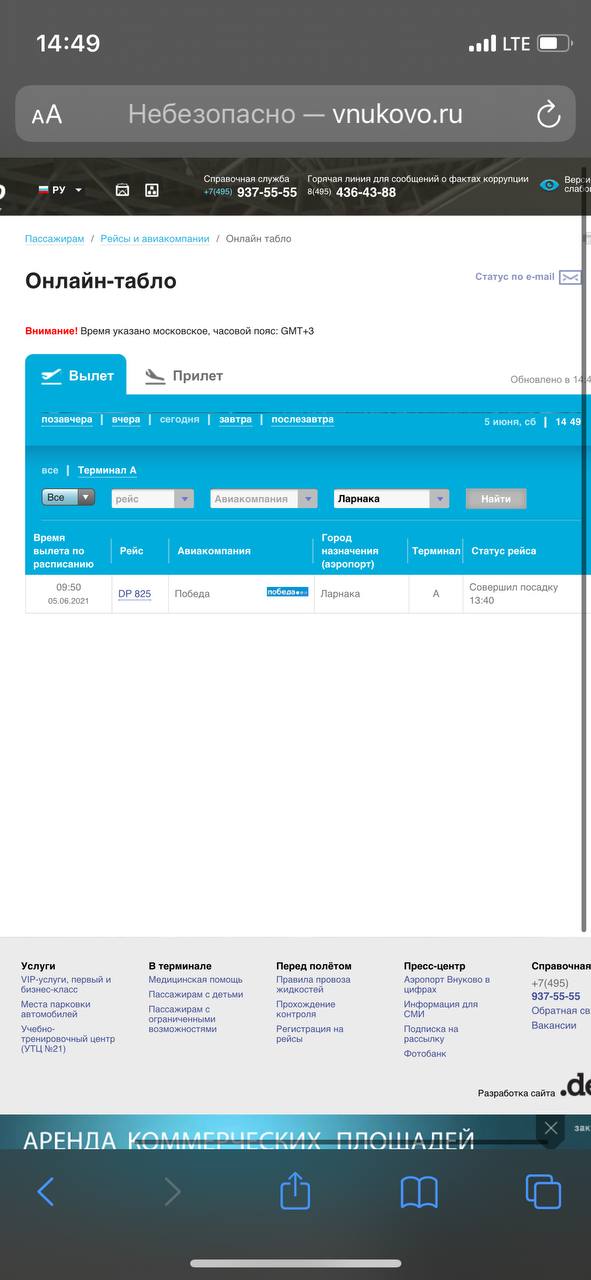591x1280 pixels.
Task: Open the РУ language dropdown
Action: pos(60,190)
